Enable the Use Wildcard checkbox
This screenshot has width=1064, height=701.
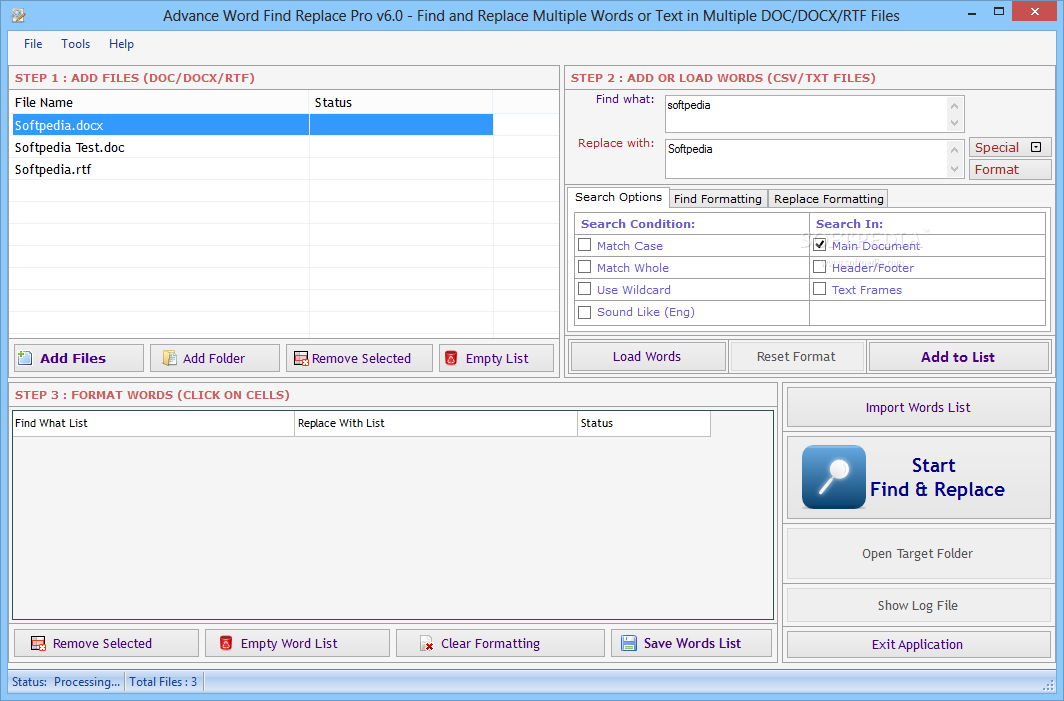click(x=584, y=289)
